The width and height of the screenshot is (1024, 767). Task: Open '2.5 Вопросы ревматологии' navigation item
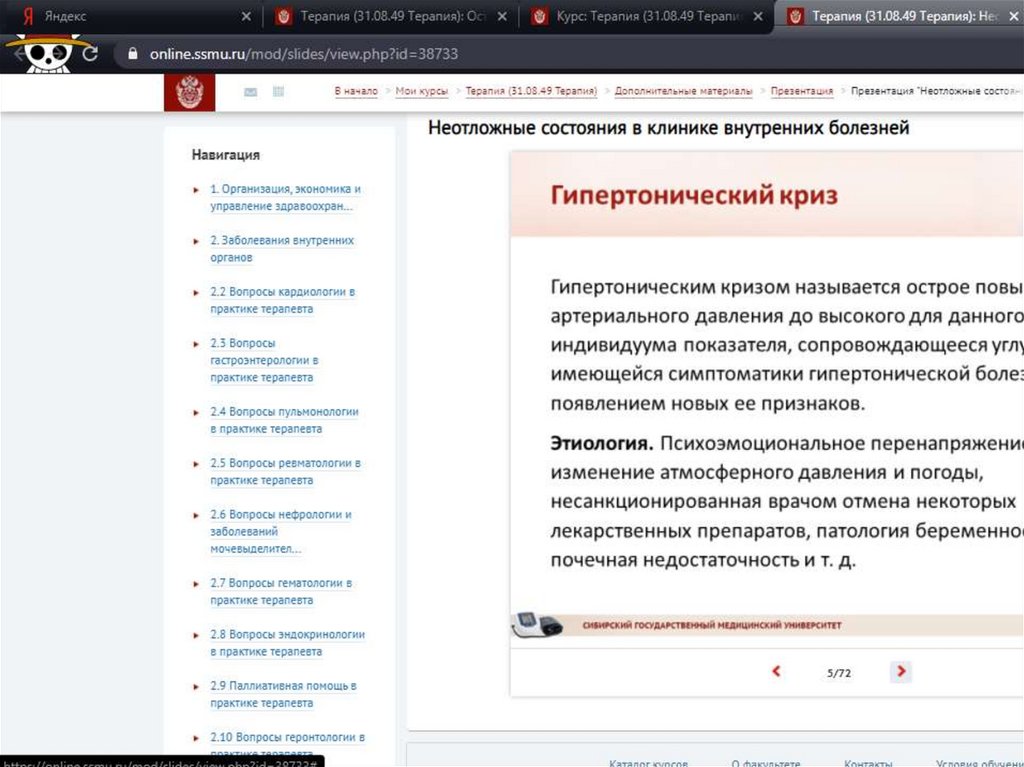(285, 472)
